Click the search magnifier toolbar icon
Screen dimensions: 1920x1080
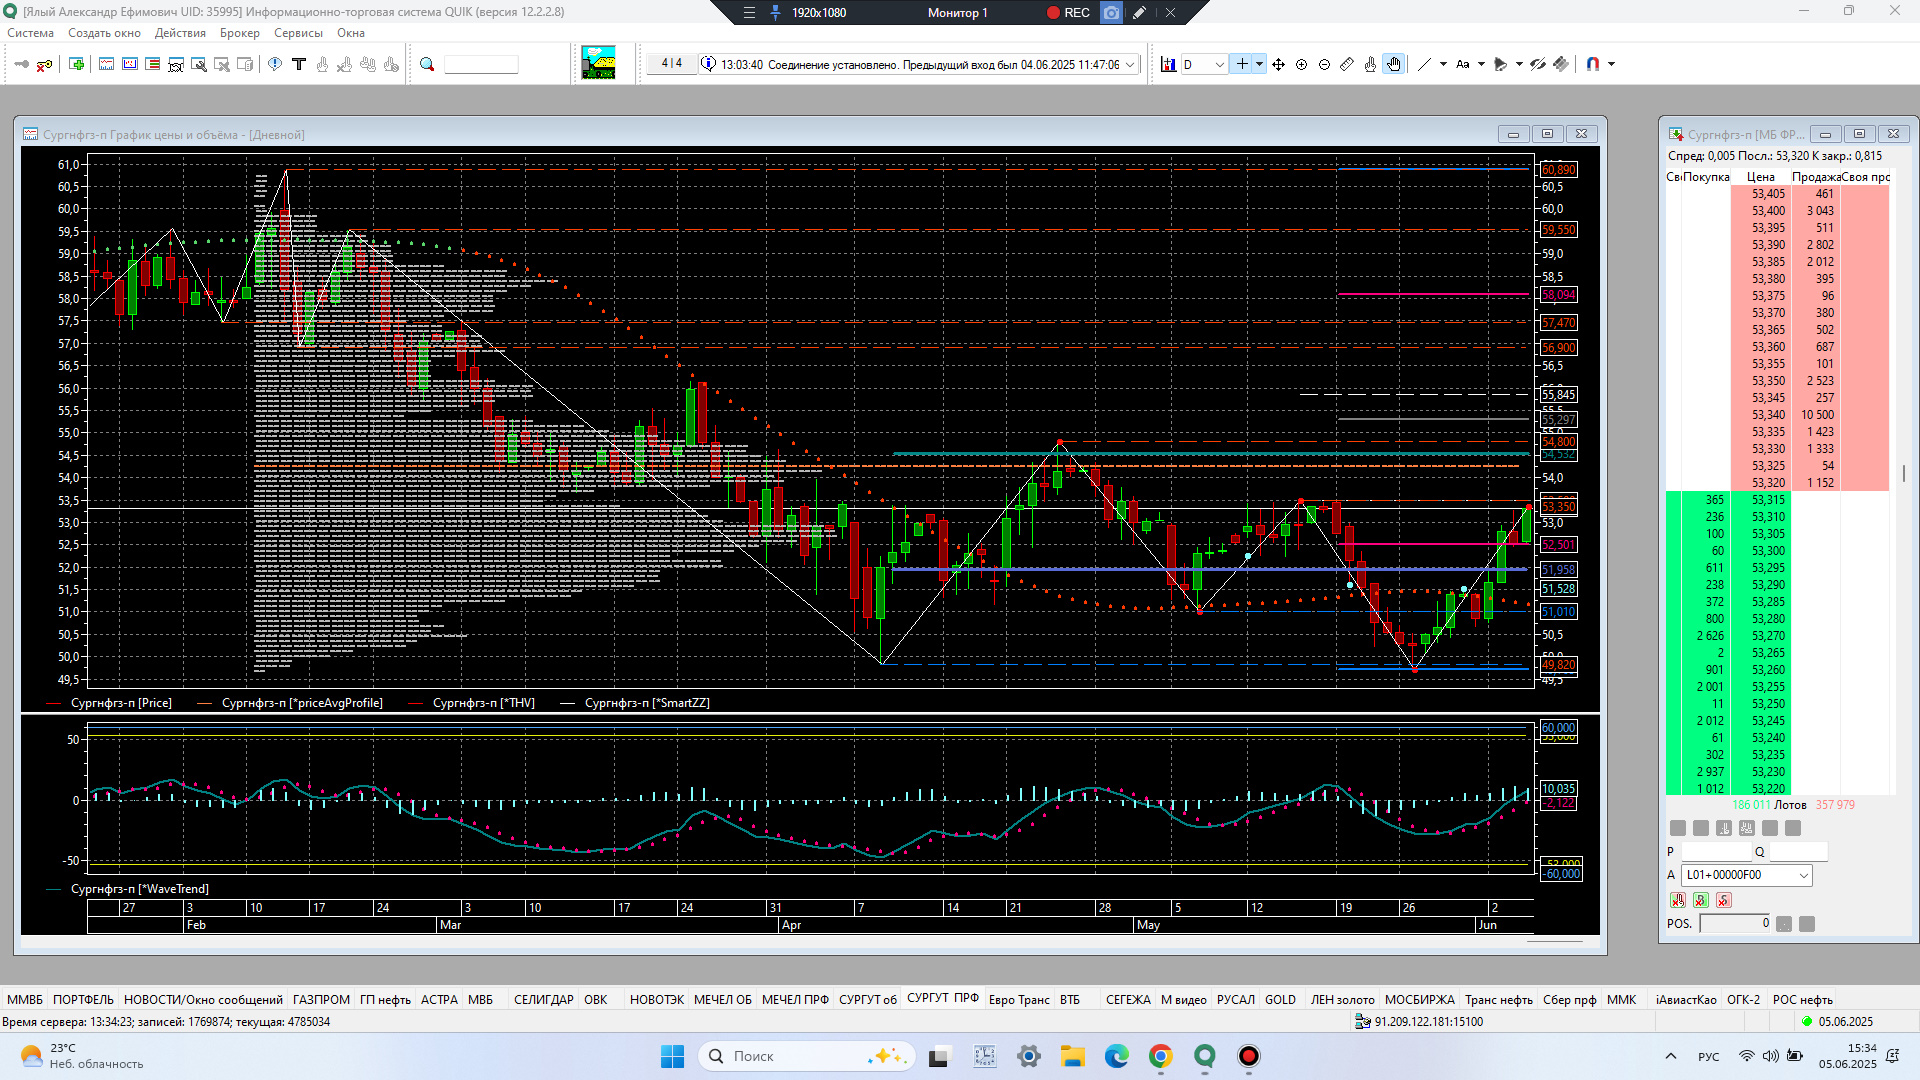click(x=427, y=64)
